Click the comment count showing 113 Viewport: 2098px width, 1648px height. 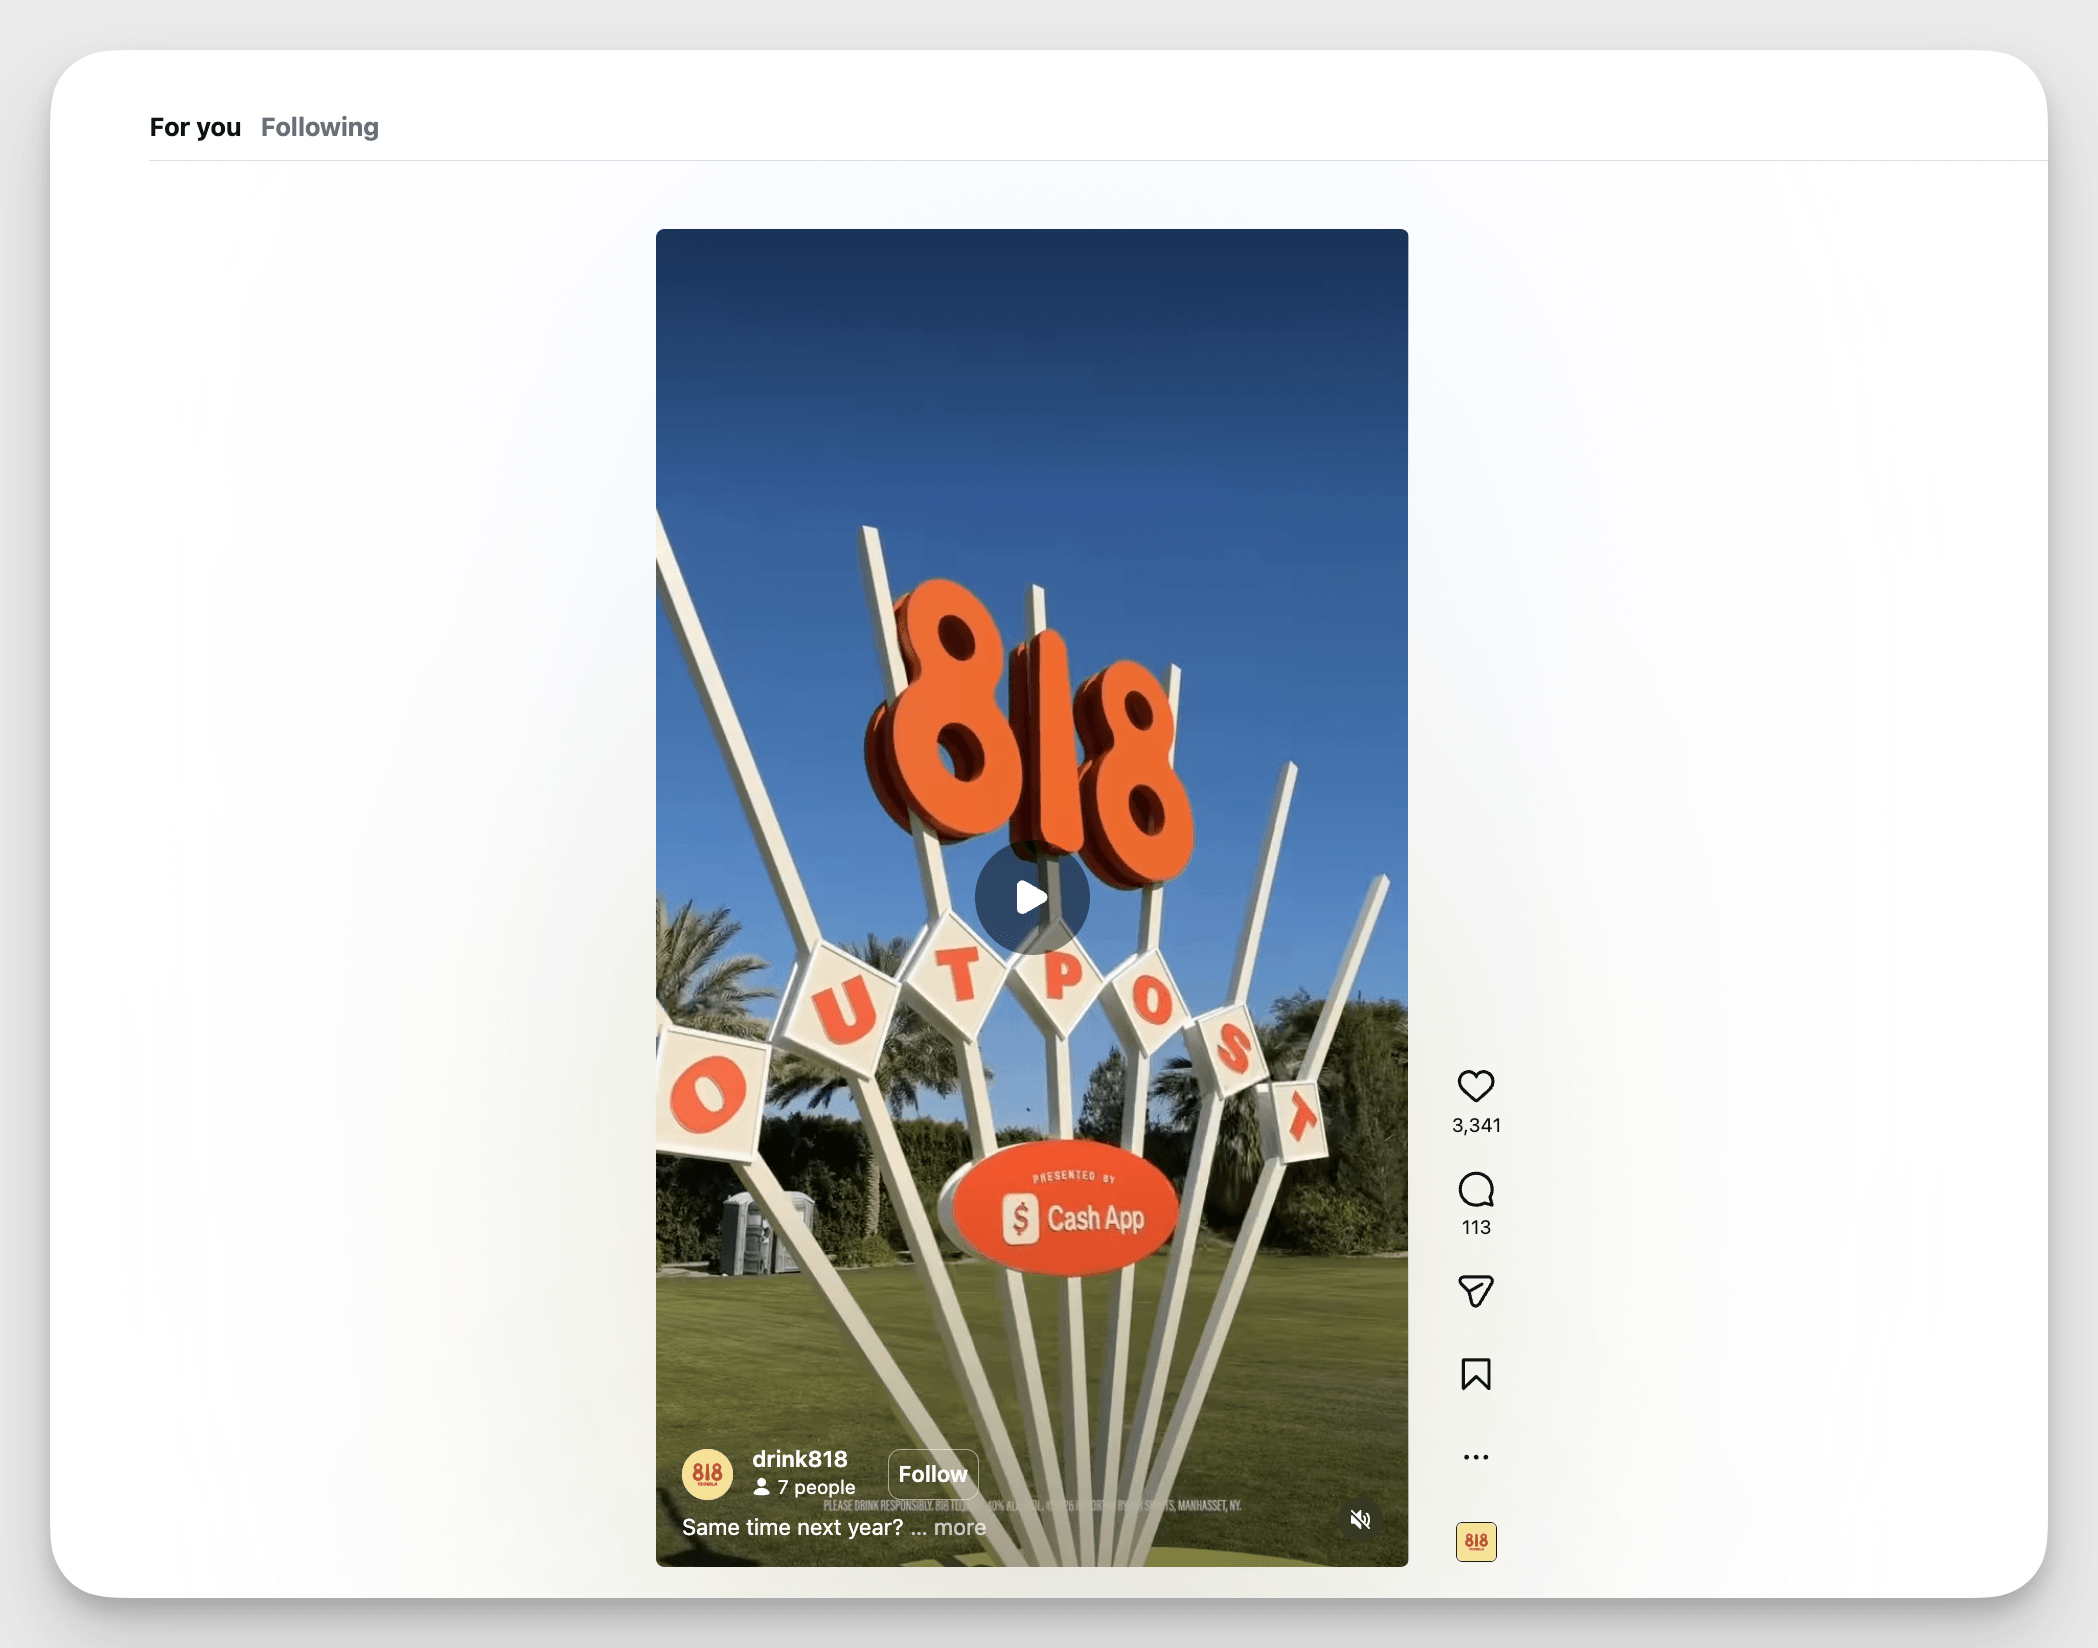[x=1476, y=1227]
